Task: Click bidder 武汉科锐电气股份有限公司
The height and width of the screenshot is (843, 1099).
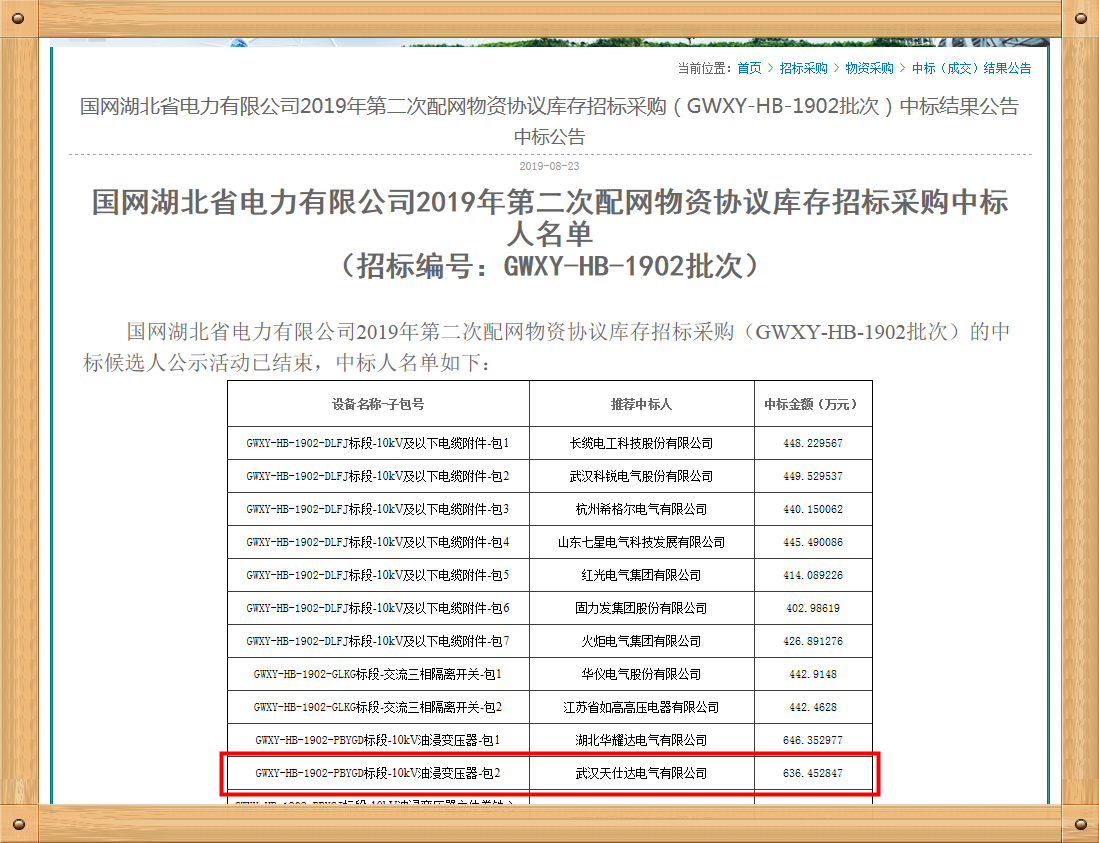Action: 641,477
